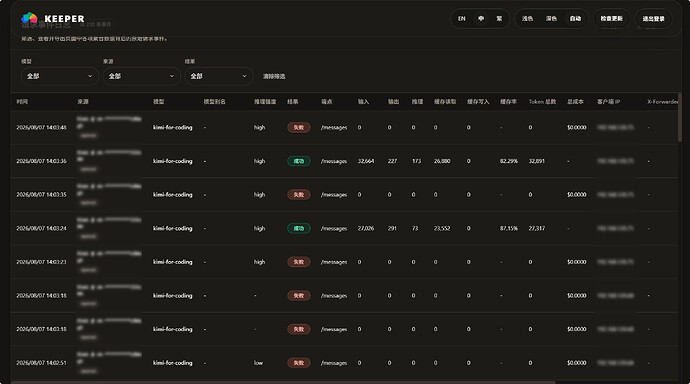The height and width of the screenshot is (384, 690).
Task: Click the horizontal scrollbar below the table
Action: pyautogui.click(x=283, y=382)
